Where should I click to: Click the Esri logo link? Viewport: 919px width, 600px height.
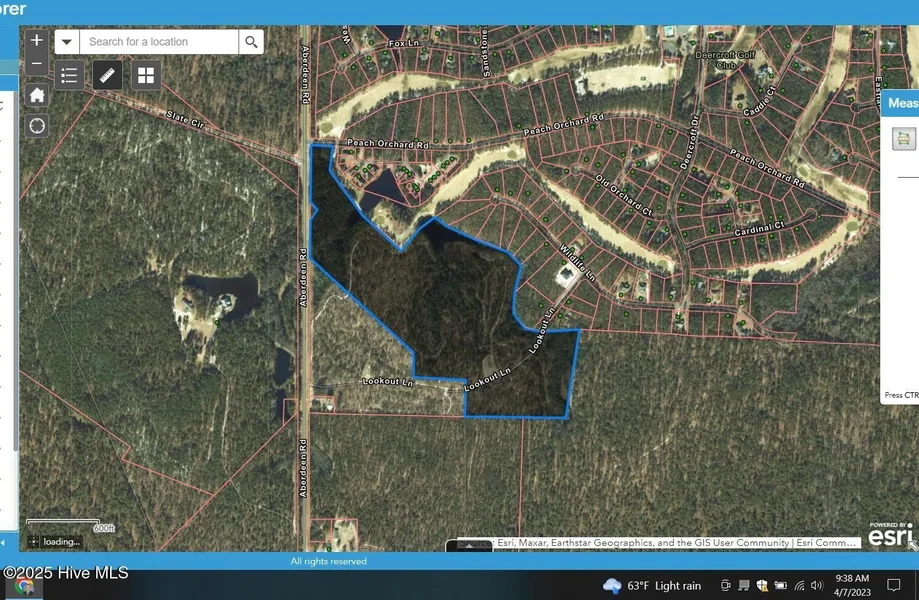[x=889, y=537]
